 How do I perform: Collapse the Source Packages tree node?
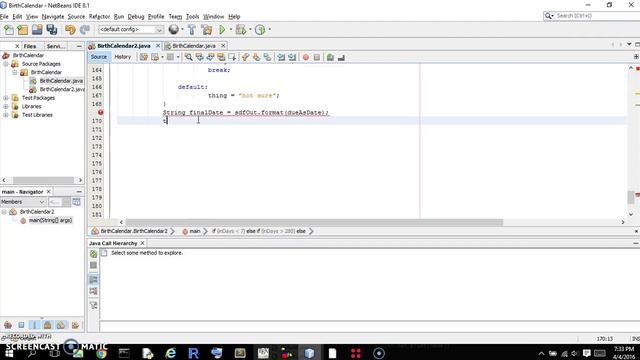coord(6,64)
